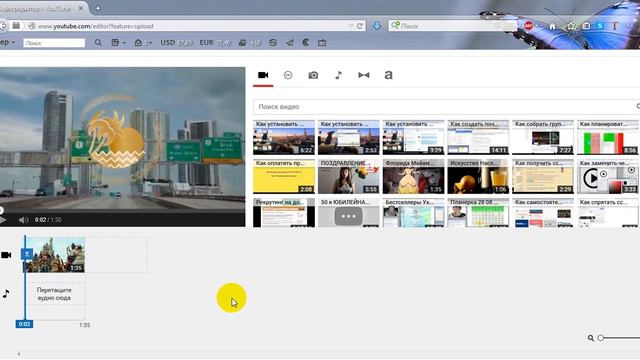640x360 pixels.
Task: Select the Как самостояте... video thumbnail
Action: pyautogui.click(x=543, y=213)
